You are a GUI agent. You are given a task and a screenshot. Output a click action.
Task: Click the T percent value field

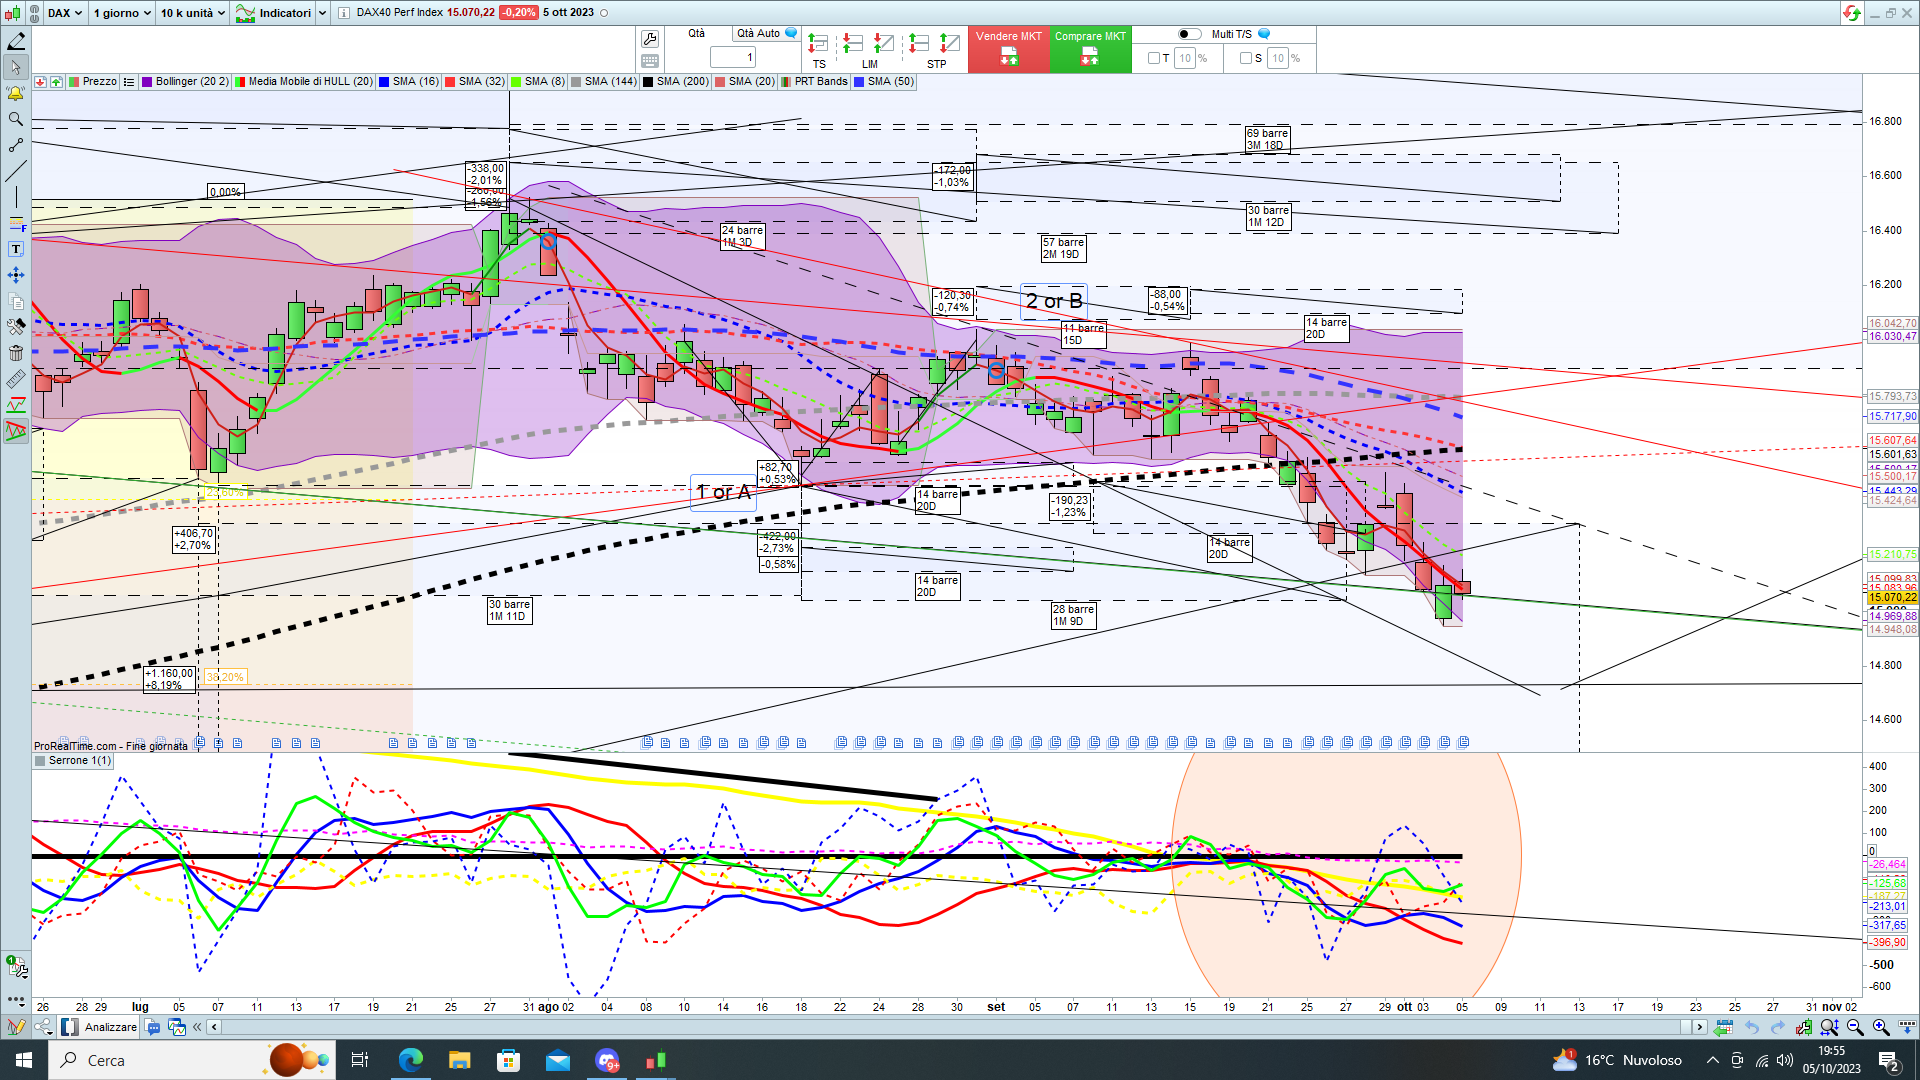(x=1185, y=58)
